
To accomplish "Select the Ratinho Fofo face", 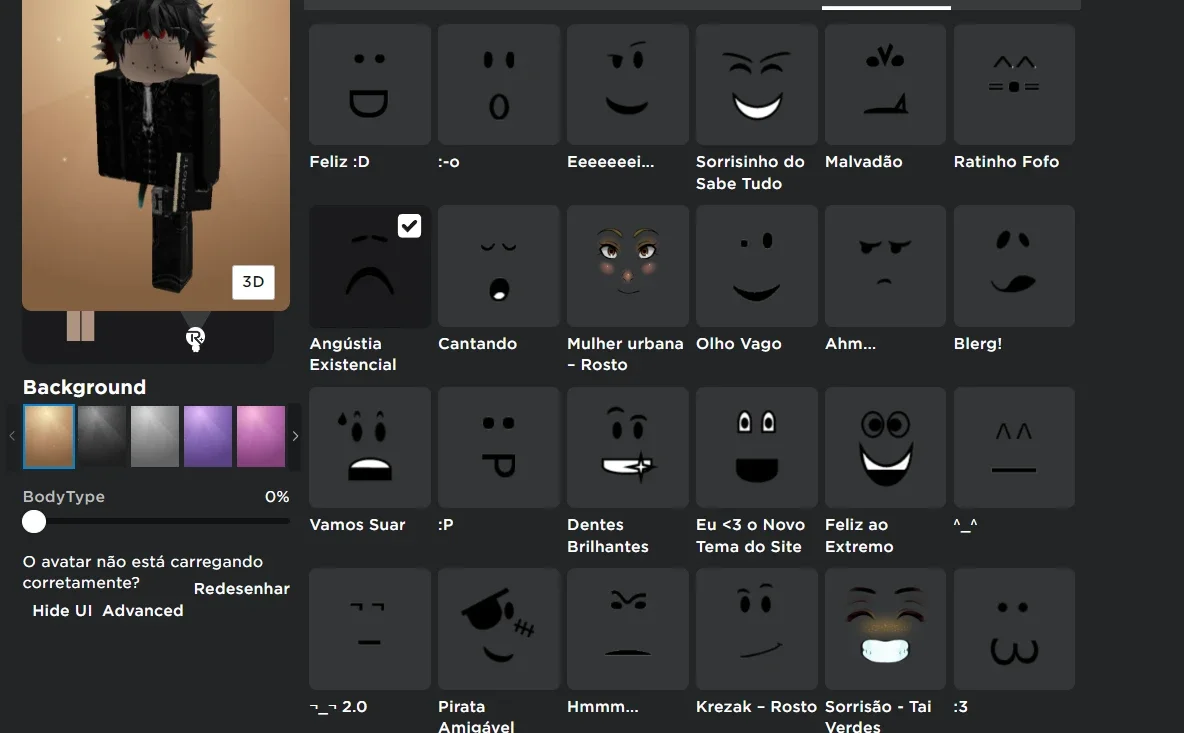I will [x=1014, y=85].
